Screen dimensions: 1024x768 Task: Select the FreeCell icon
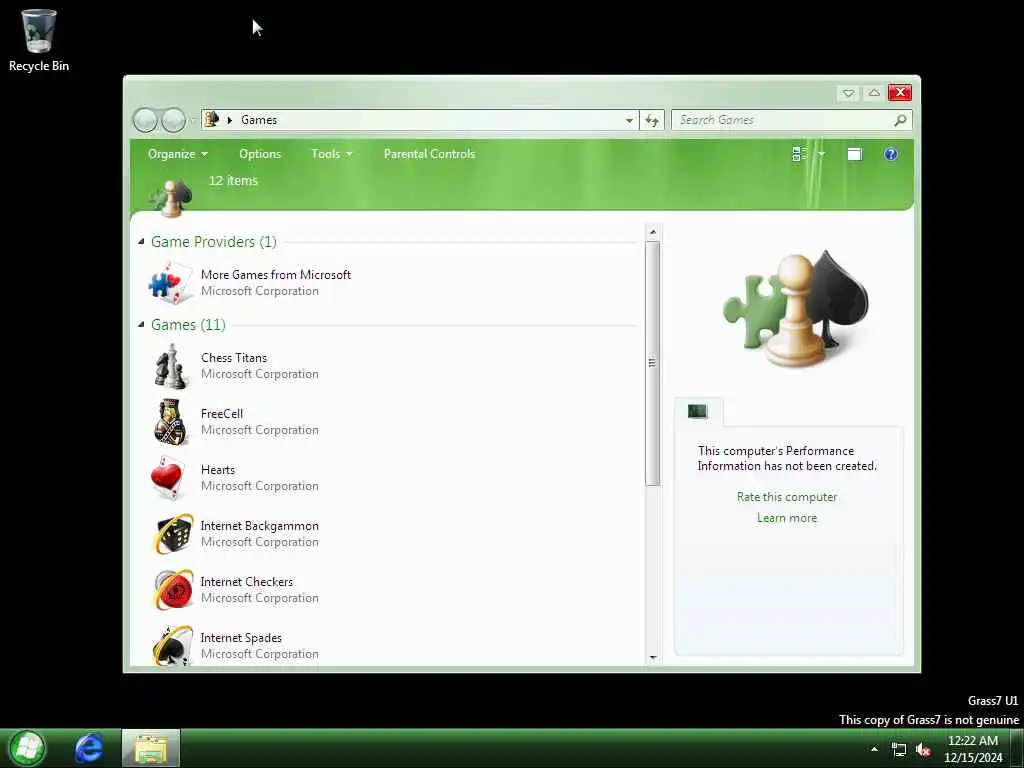(x=171, y=422)
